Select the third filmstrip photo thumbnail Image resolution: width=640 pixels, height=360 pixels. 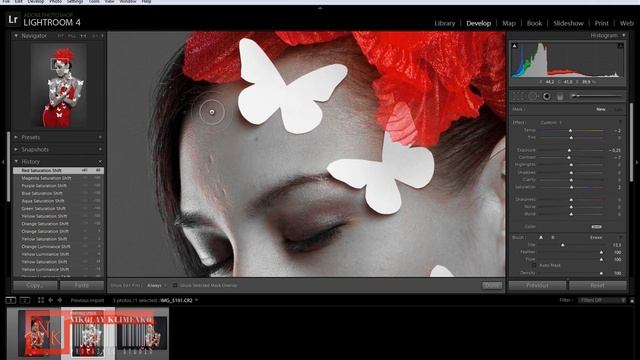pos(142,333)
